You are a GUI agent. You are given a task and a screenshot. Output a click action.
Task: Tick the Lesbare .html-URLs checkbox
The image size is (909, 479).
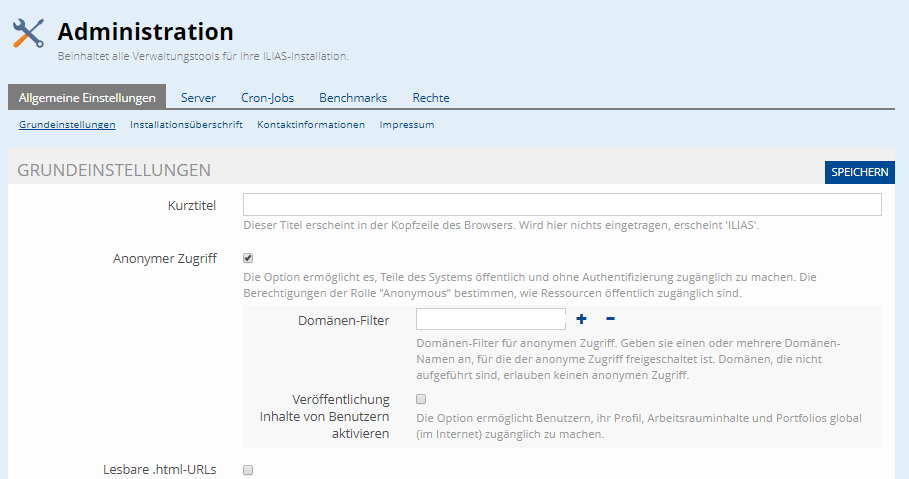pos(248,469)
